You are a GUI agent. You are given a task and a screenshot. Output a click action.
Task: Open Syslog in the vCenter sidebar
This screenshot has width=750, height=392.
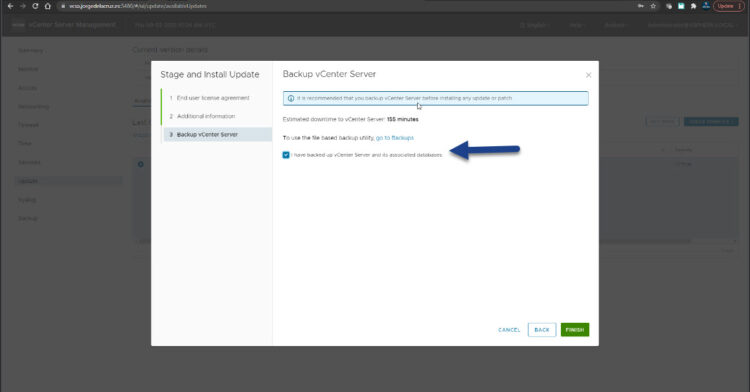point(27,200)
